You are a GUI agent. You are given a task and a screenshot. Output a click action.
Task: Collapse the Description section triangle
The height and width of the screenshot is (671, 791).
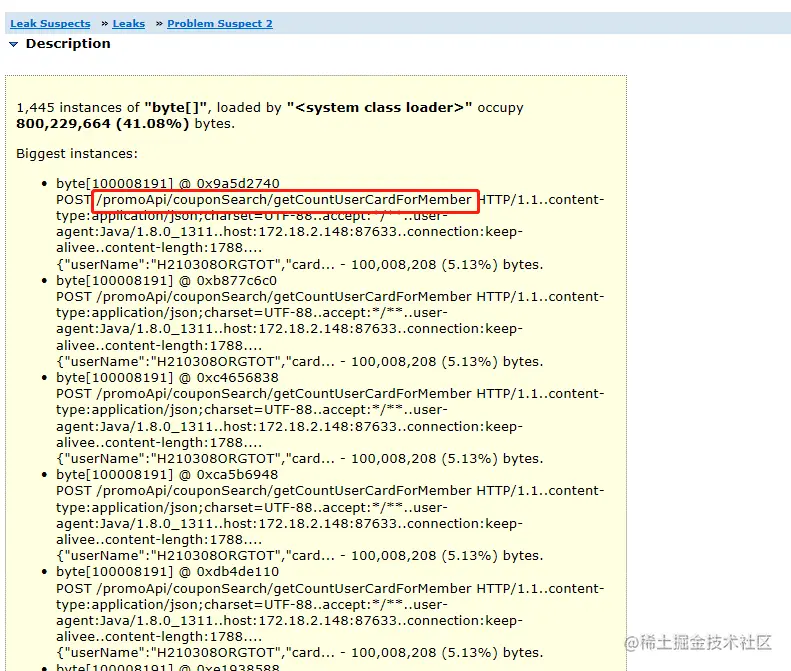14,44
